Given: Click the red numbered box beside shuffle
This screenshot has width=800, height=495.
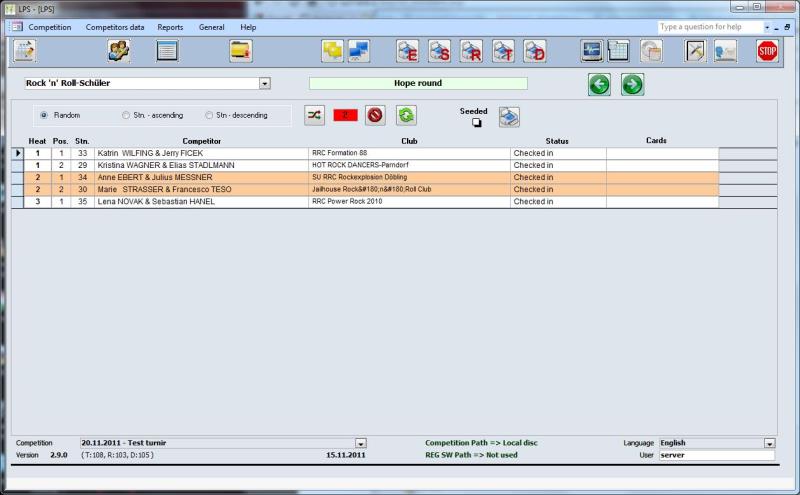Looking at the screenshot, I should (x=345, y=115).
